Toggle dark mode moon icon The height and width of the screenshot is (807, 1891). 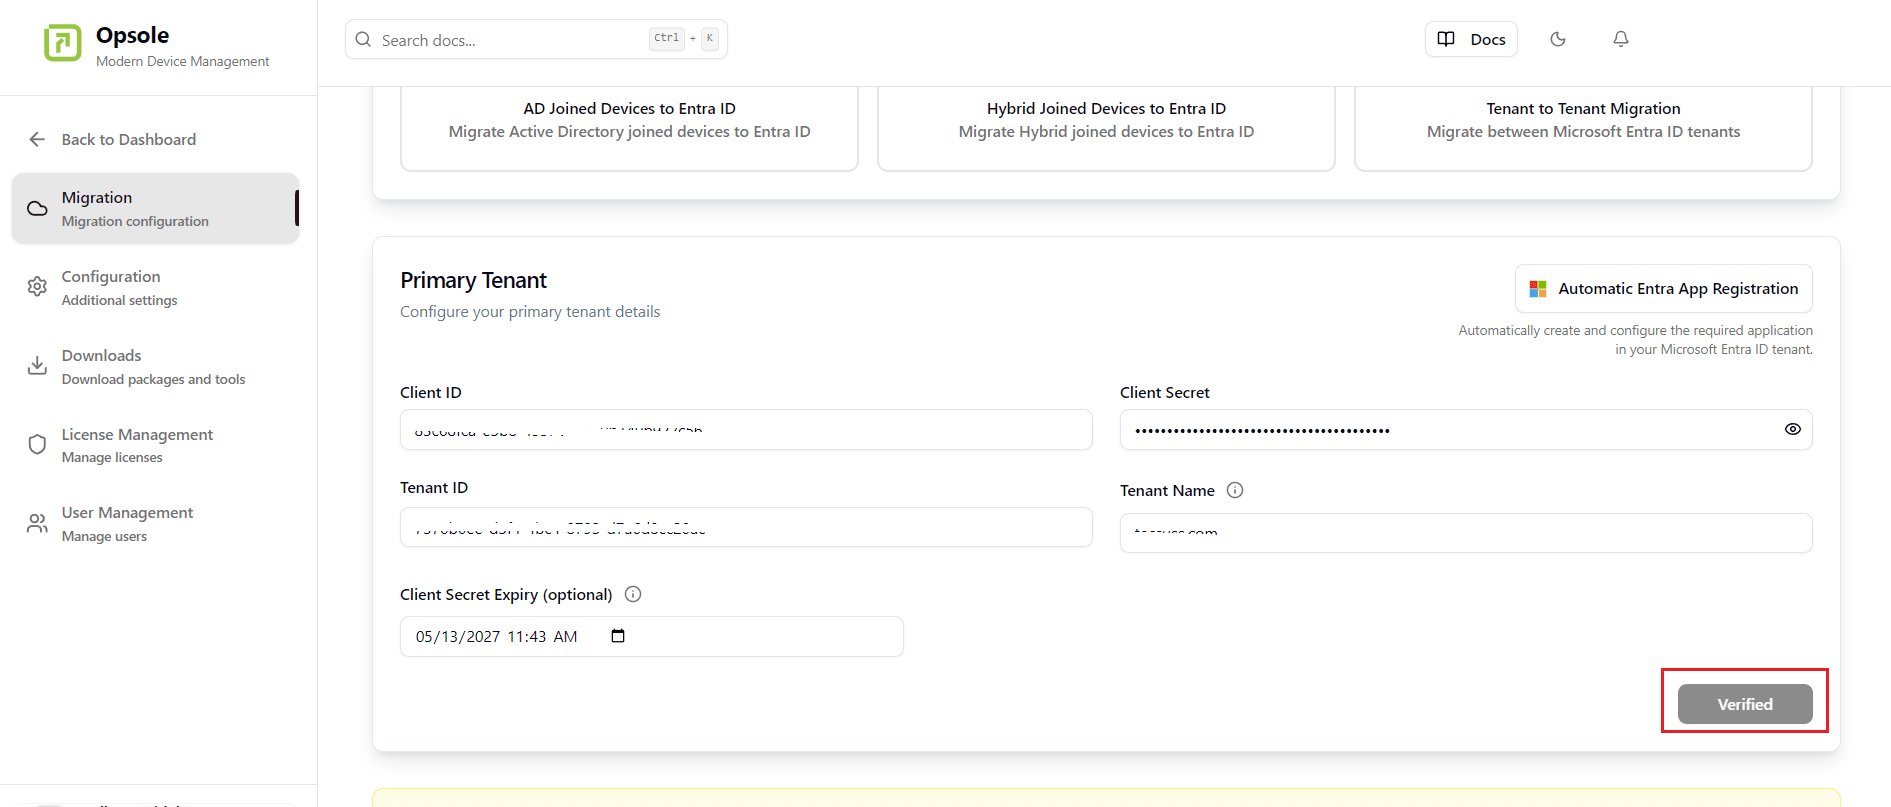point(1558,39)
